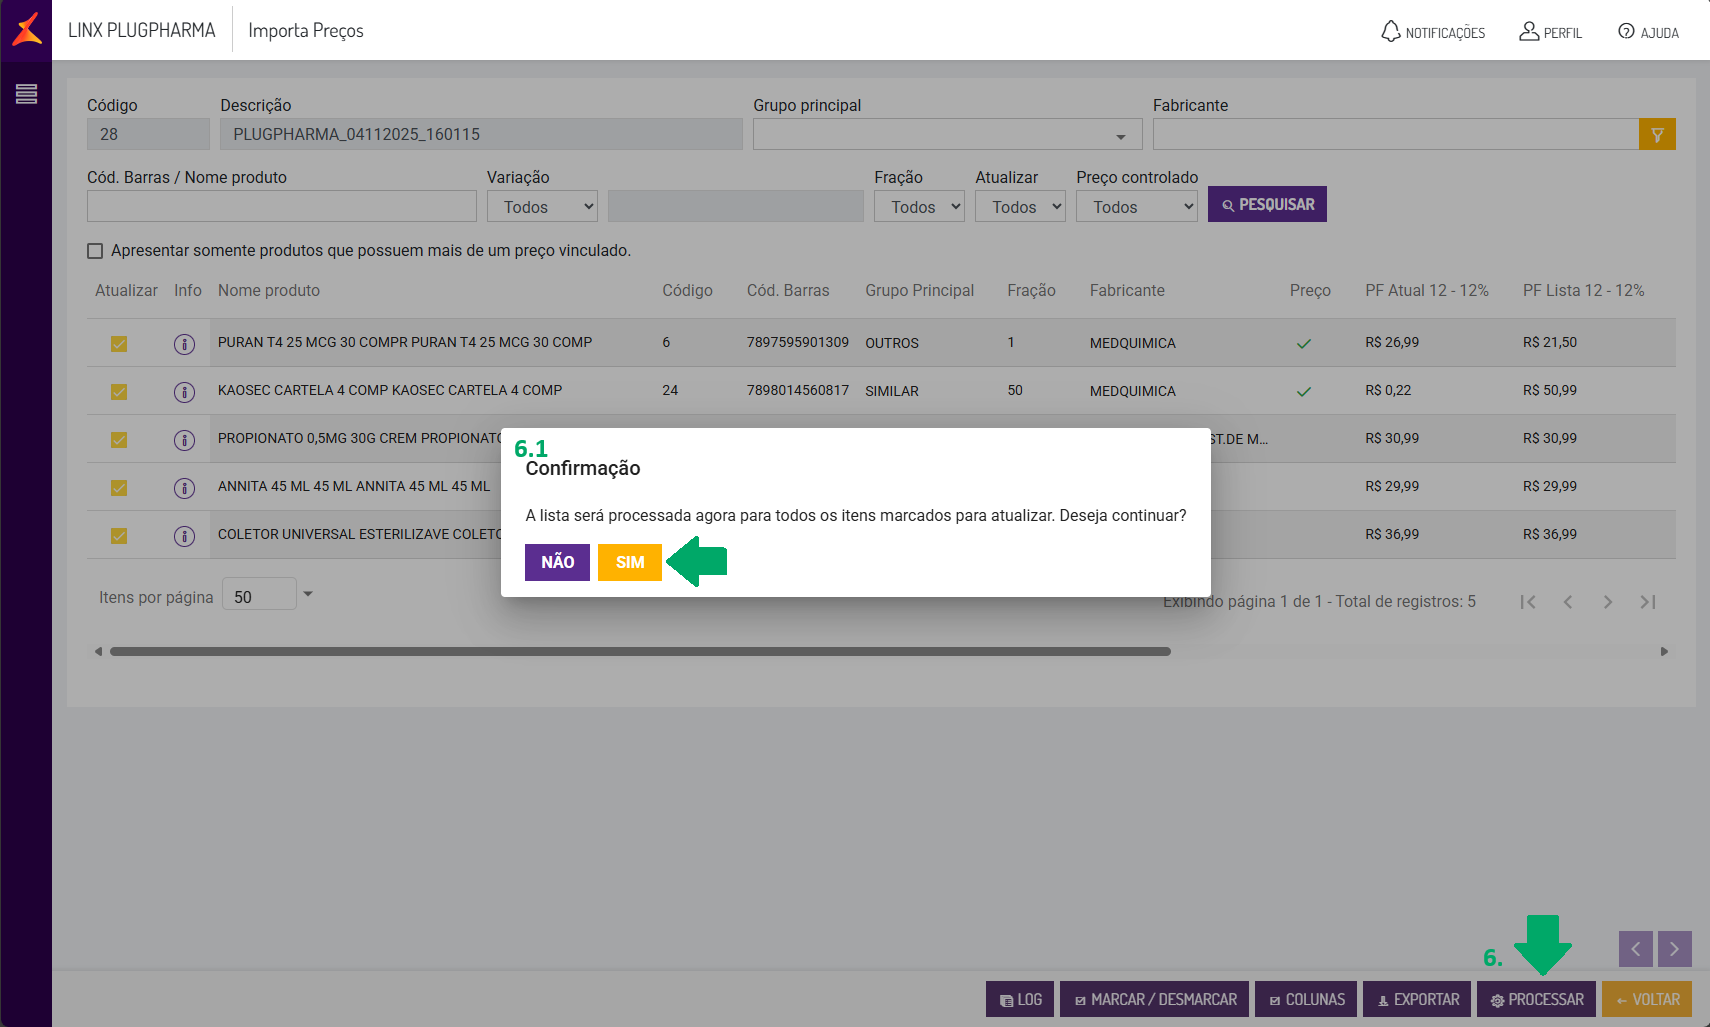The width and height of the screenshot is (1710, 1027).
Task: Enable 'Apresentar somente produtos' checkbox
Action: click(95, 251)
